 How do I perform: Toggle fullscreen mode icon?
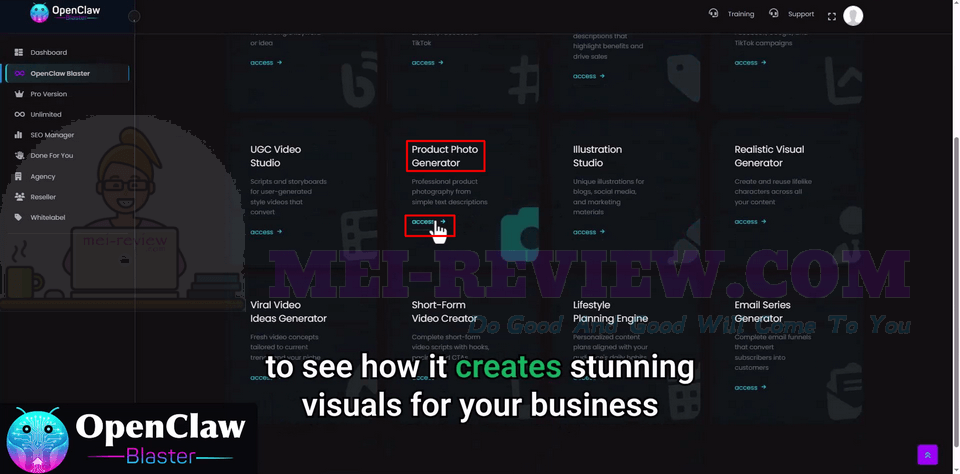click(x=831, y=17)
